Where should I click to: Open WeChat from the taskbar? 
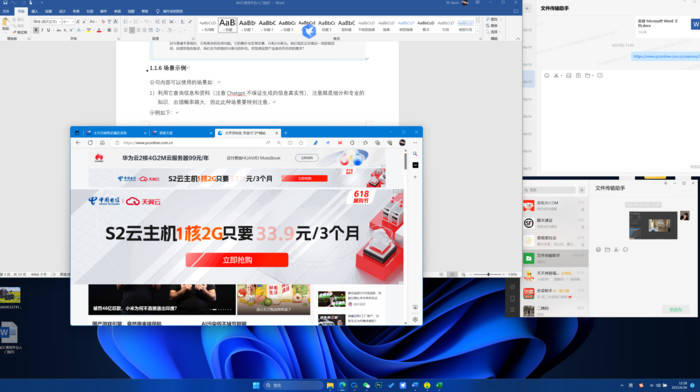[x=367, y=385]
